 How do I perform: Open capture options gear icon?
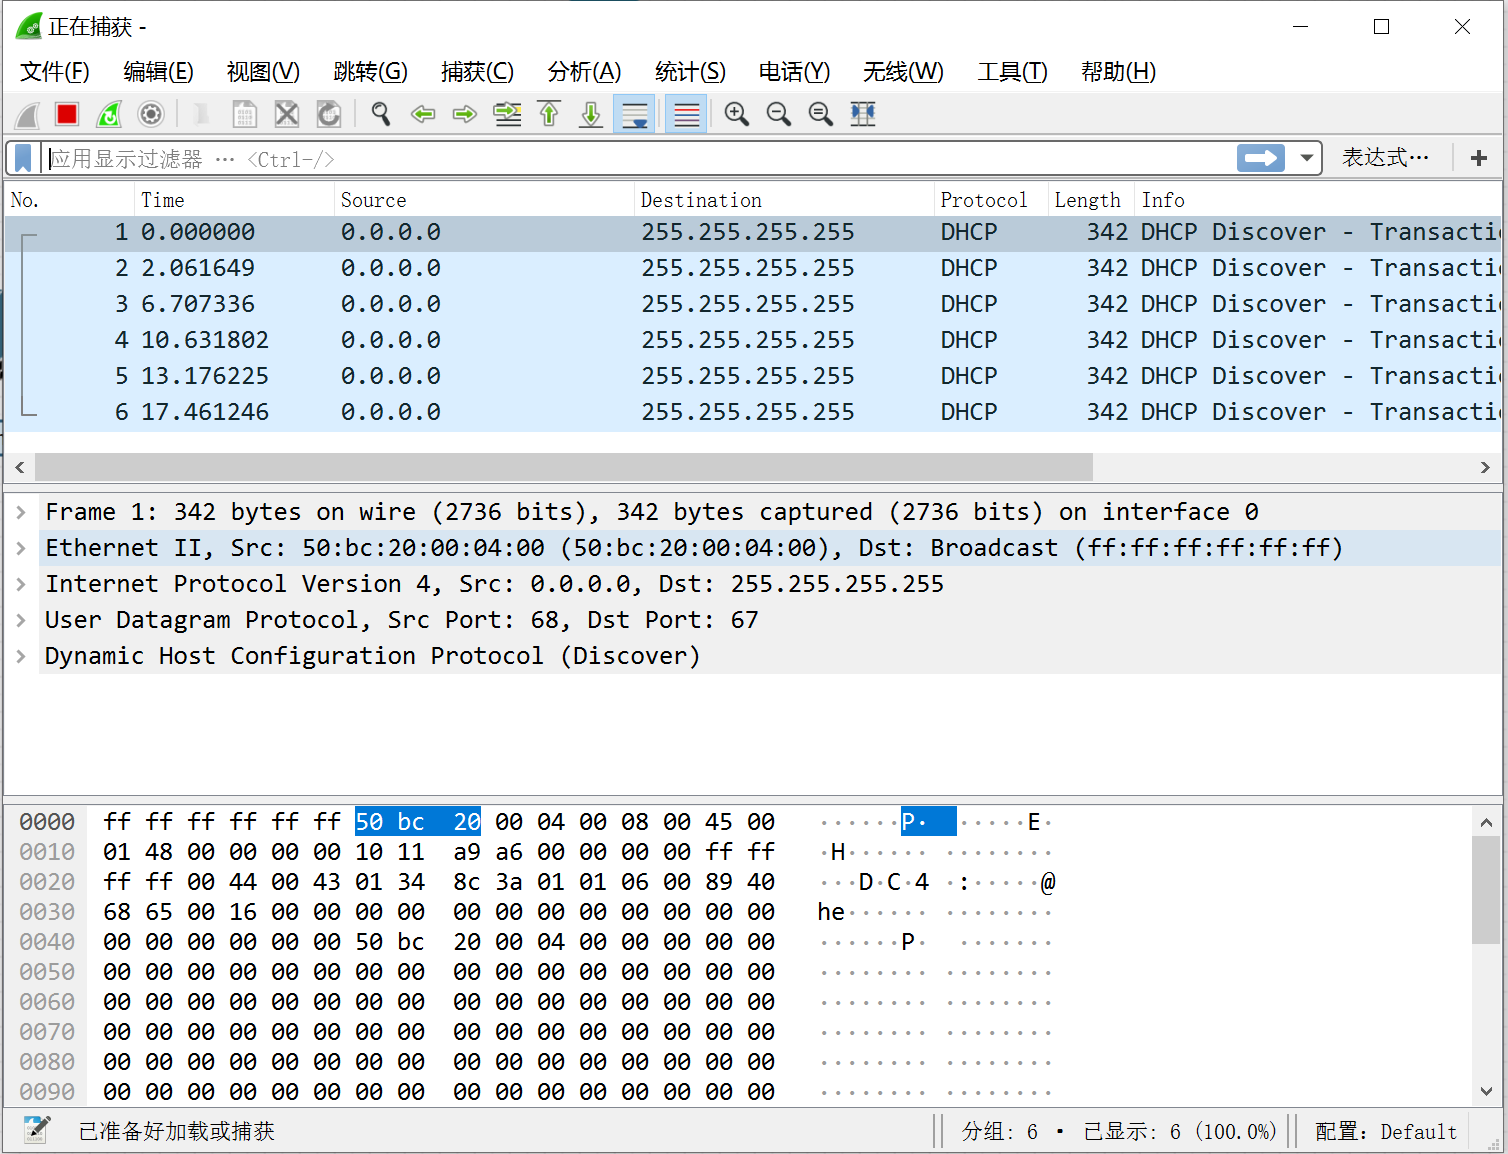pyautogui.click(x=151, y=115)
